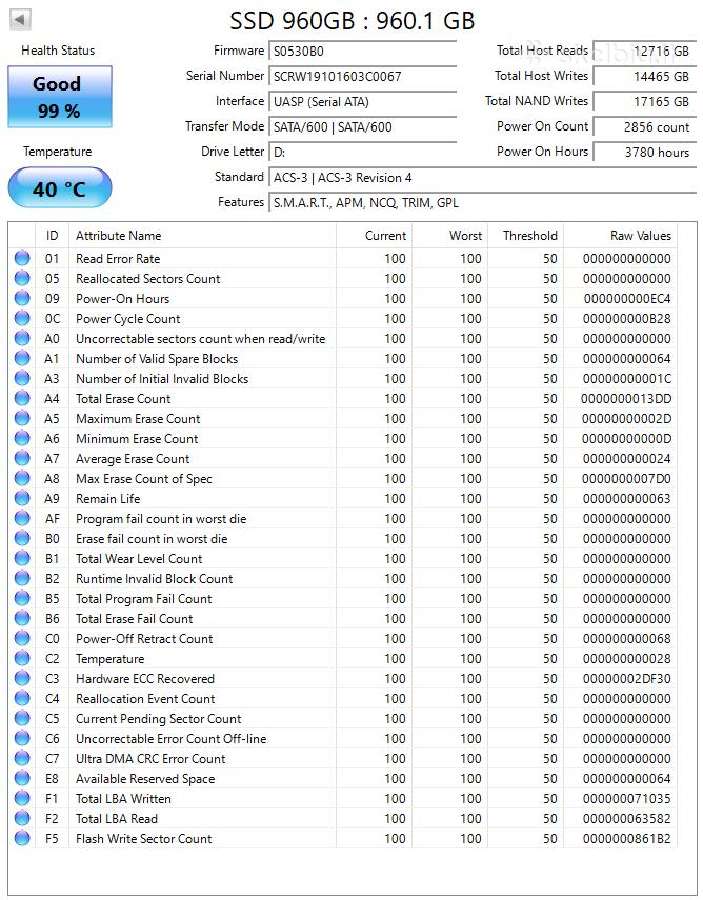Click the Standard field ACS-3 Revision 4
The width and height of the screenshot is (703, 900).
pos(483,177)
